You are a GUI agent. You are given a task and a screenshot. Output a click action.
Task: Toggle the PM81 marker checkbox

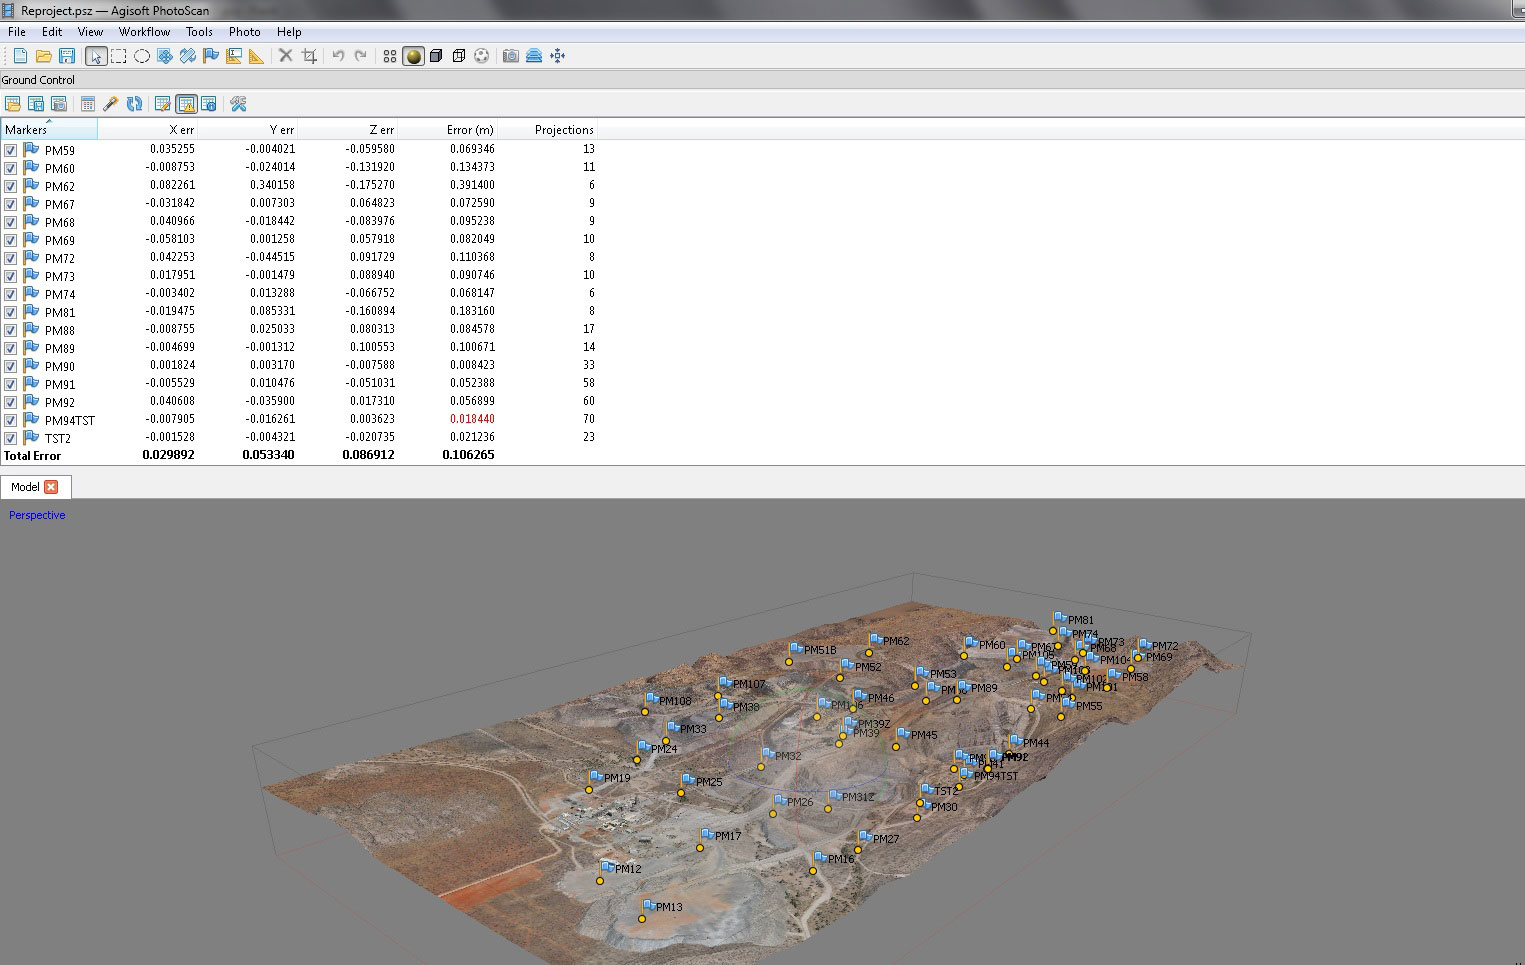tap(11, 312)
